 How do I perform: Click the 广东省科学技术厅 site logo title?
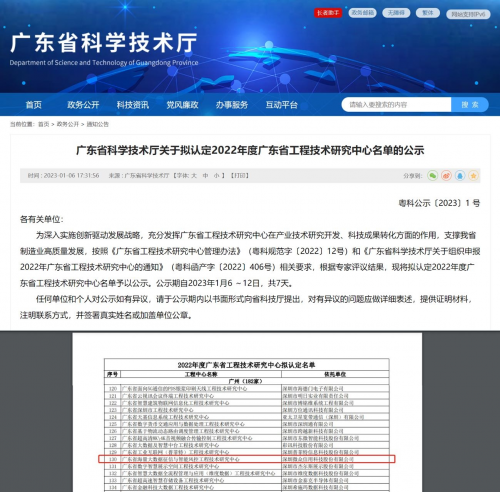pos(104,43)
